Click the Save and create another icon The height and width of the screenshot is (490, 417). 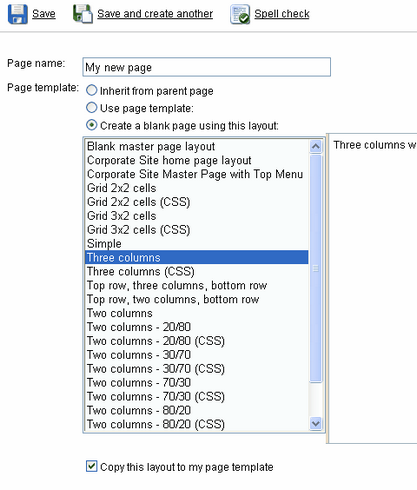tap(83, 14)
